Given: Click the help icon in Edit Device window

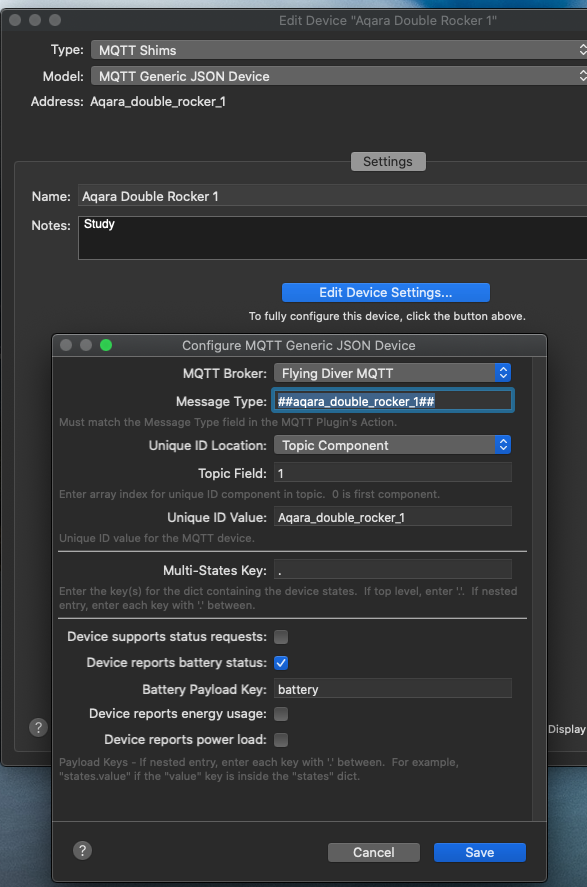Looking at the screenshot, I should pos(38,727).
